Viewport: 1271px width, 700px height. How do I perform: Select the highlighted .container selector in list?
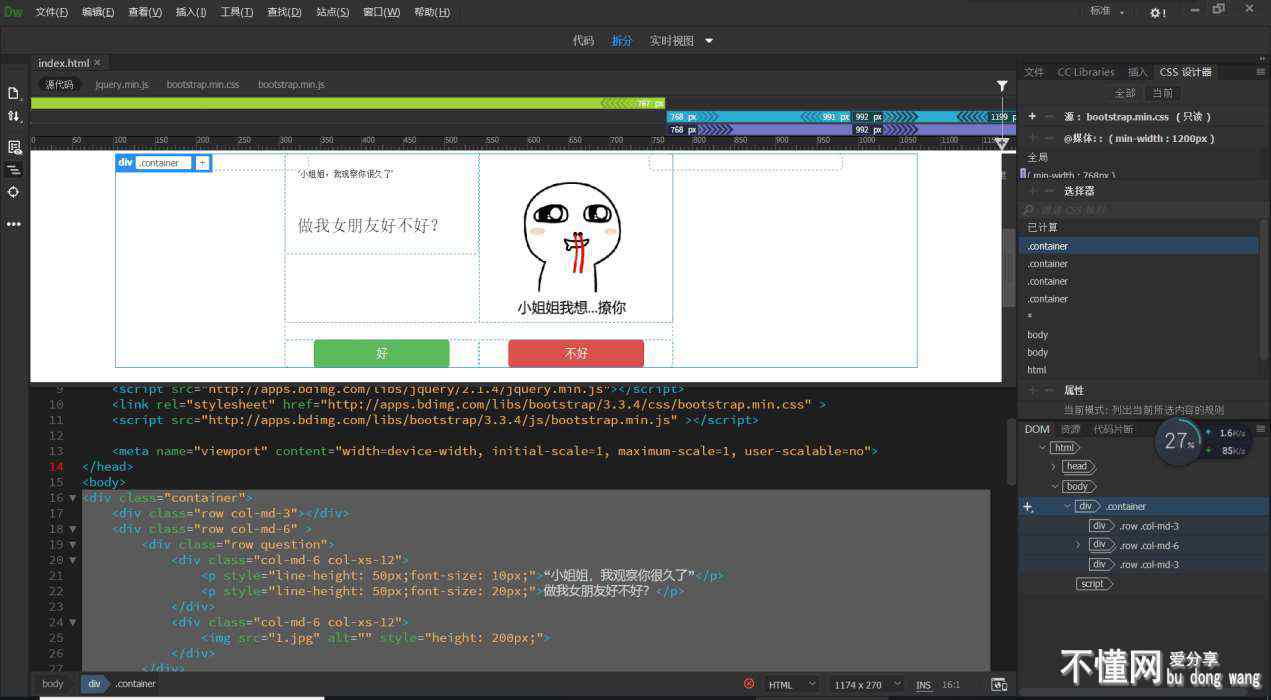pyautogui.click(x=1139, y=246)
